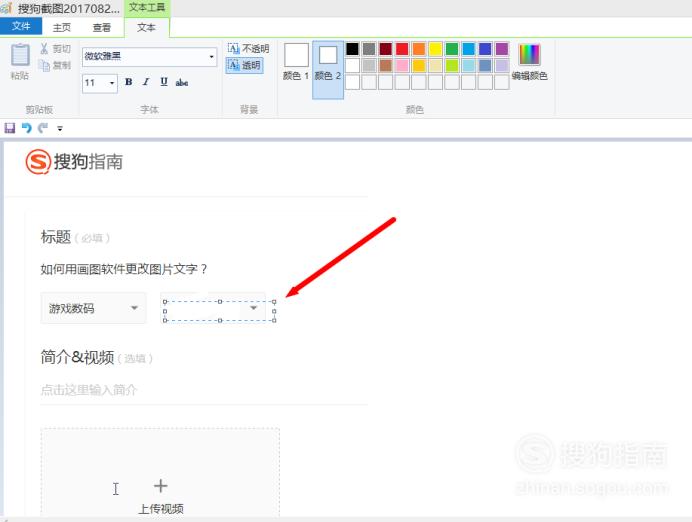Undo the last action

[26, 128]
